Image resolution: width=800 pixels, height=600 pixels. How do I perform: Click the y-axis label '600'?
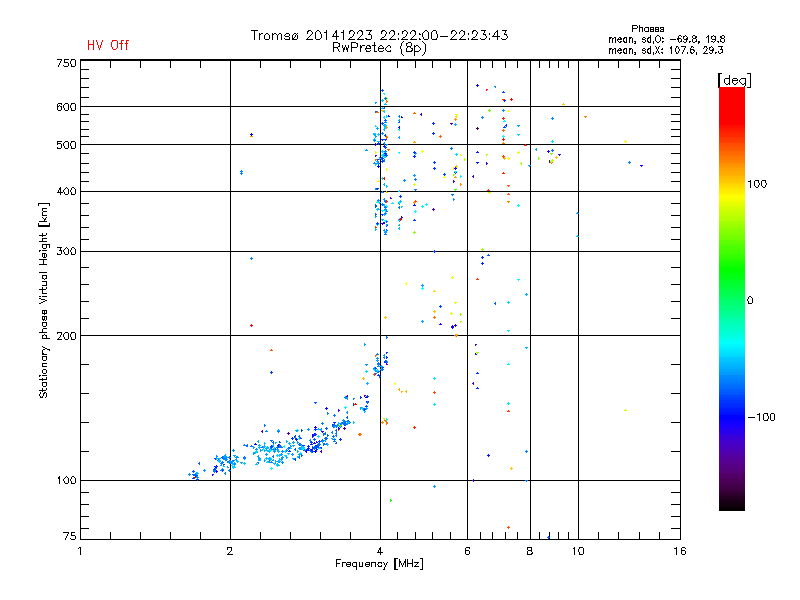(66, 107)
